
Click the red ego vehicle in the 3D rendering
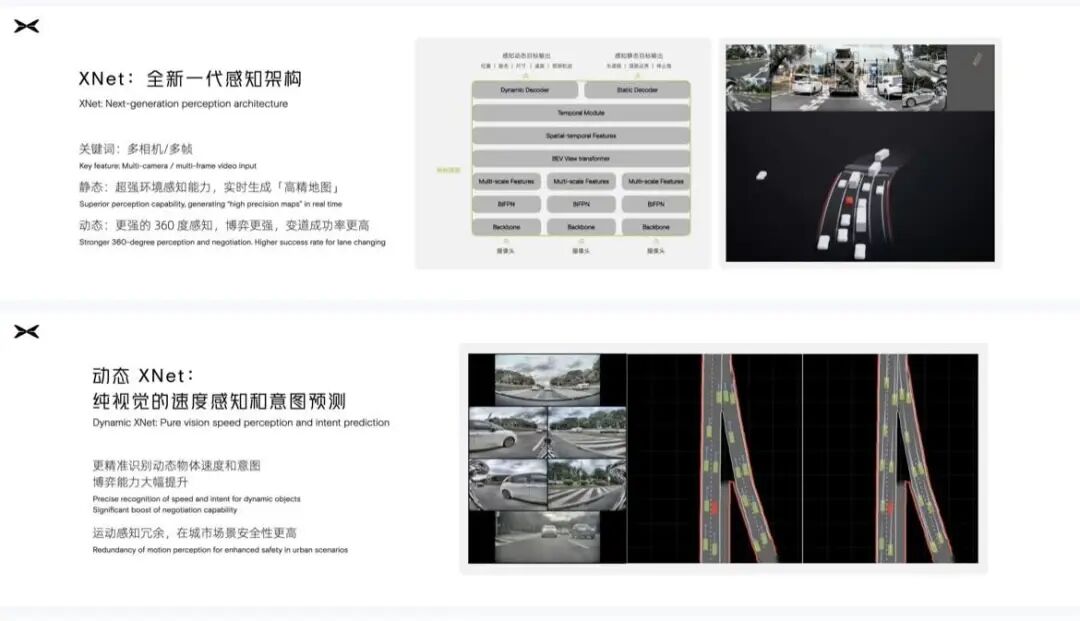(x=849, y=200)
